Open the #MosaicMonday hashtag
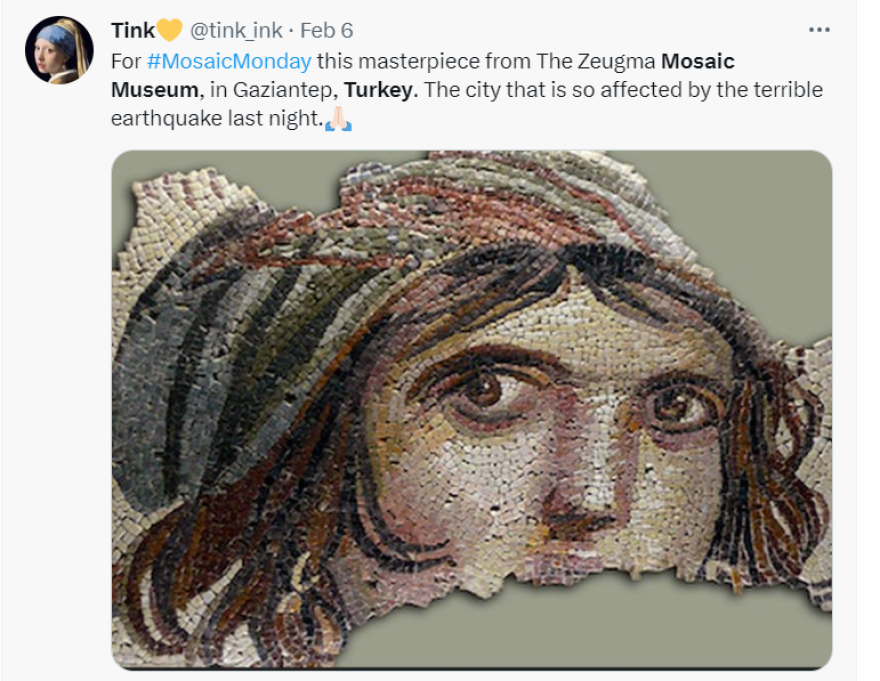Viewport: 880px width, 681px height. (229, 61)
